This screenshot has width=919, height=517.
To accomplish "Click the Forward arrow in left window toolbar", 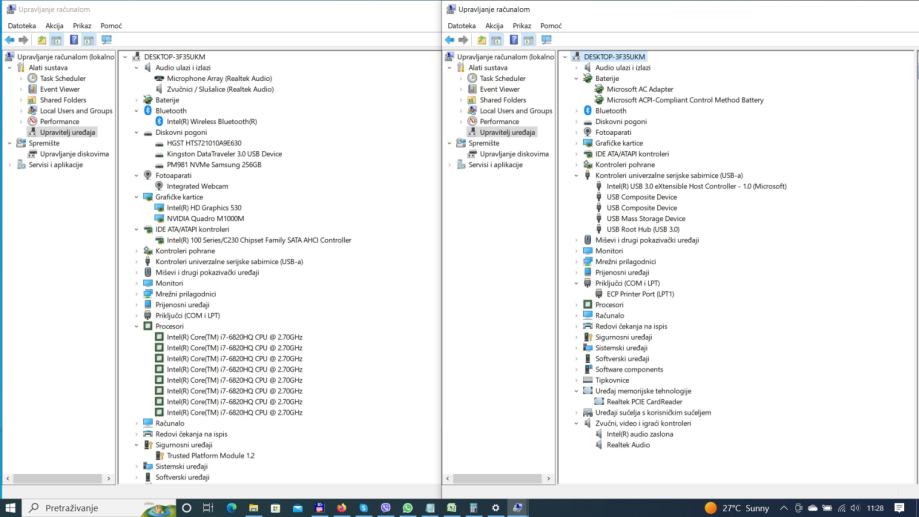I will pyautogui.click(x=23, y=40).
